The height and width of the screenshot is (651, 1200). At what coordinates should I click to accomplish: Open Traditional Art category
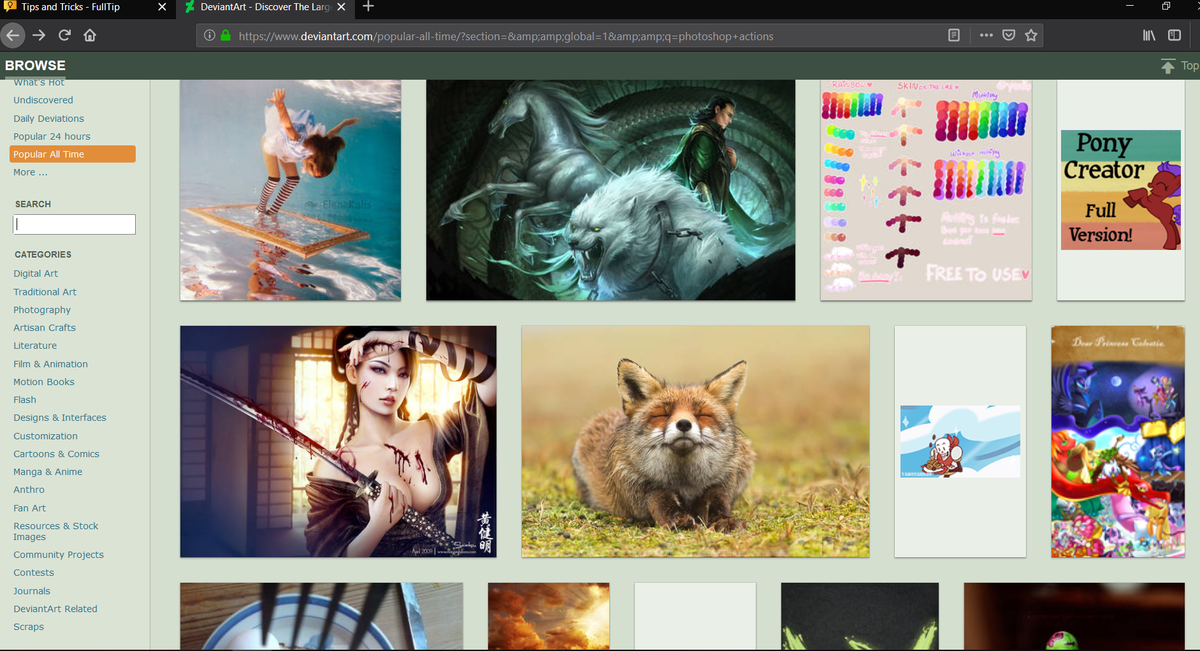[45, 292]
